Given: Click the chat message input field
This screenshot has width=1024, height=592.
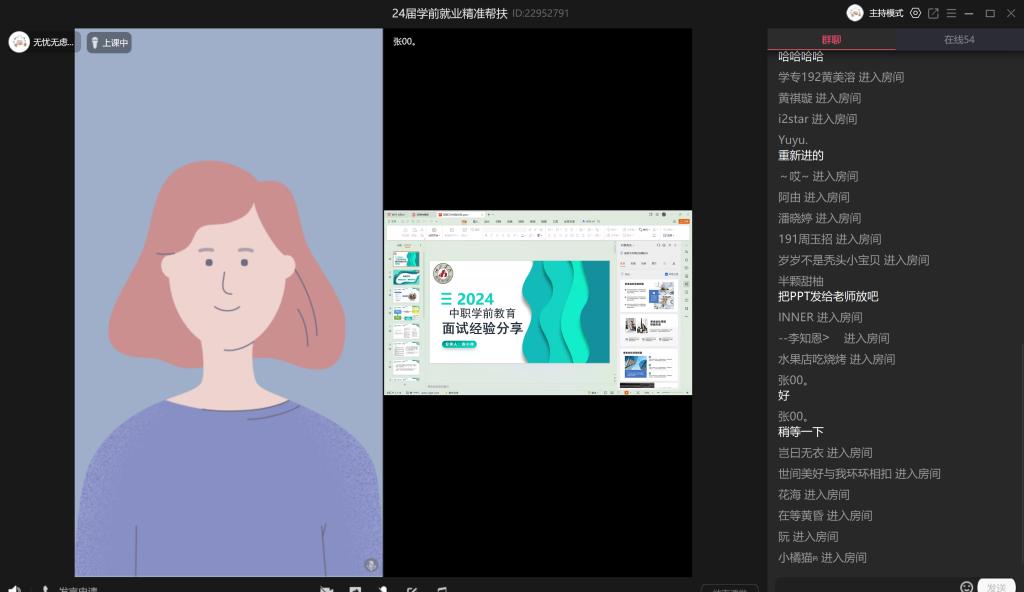Looking at the screenshot, I should click(865, 586).
